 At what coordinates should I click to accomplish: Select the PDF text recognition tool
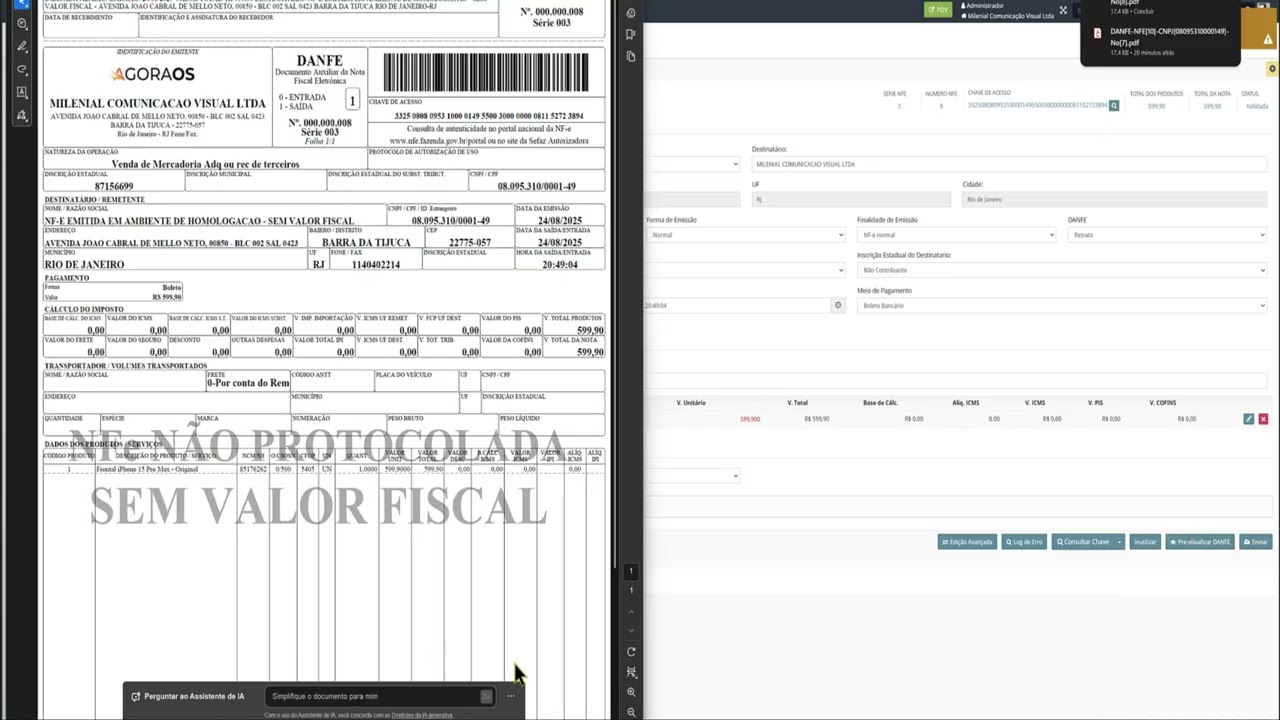(22, 93)
